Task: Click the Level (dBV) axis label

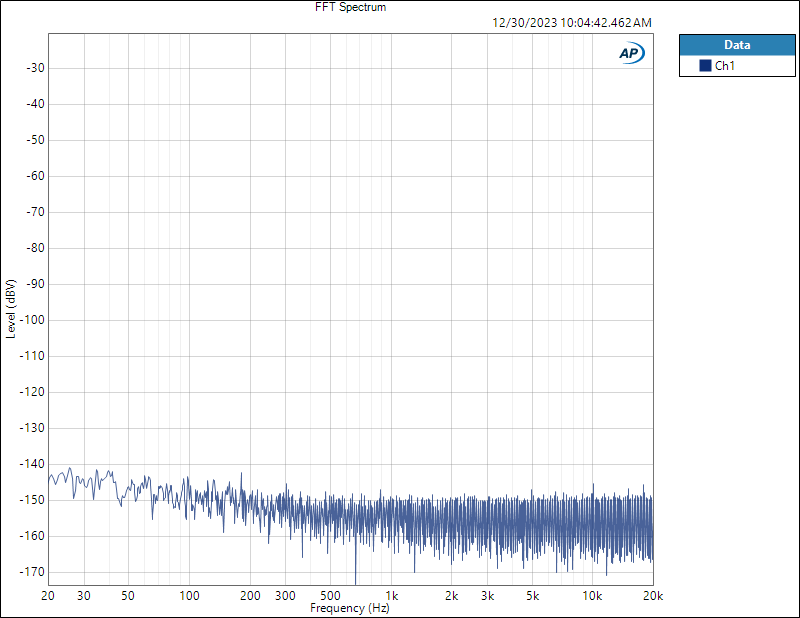Action: pyautogui.click(x=11, y=309)
